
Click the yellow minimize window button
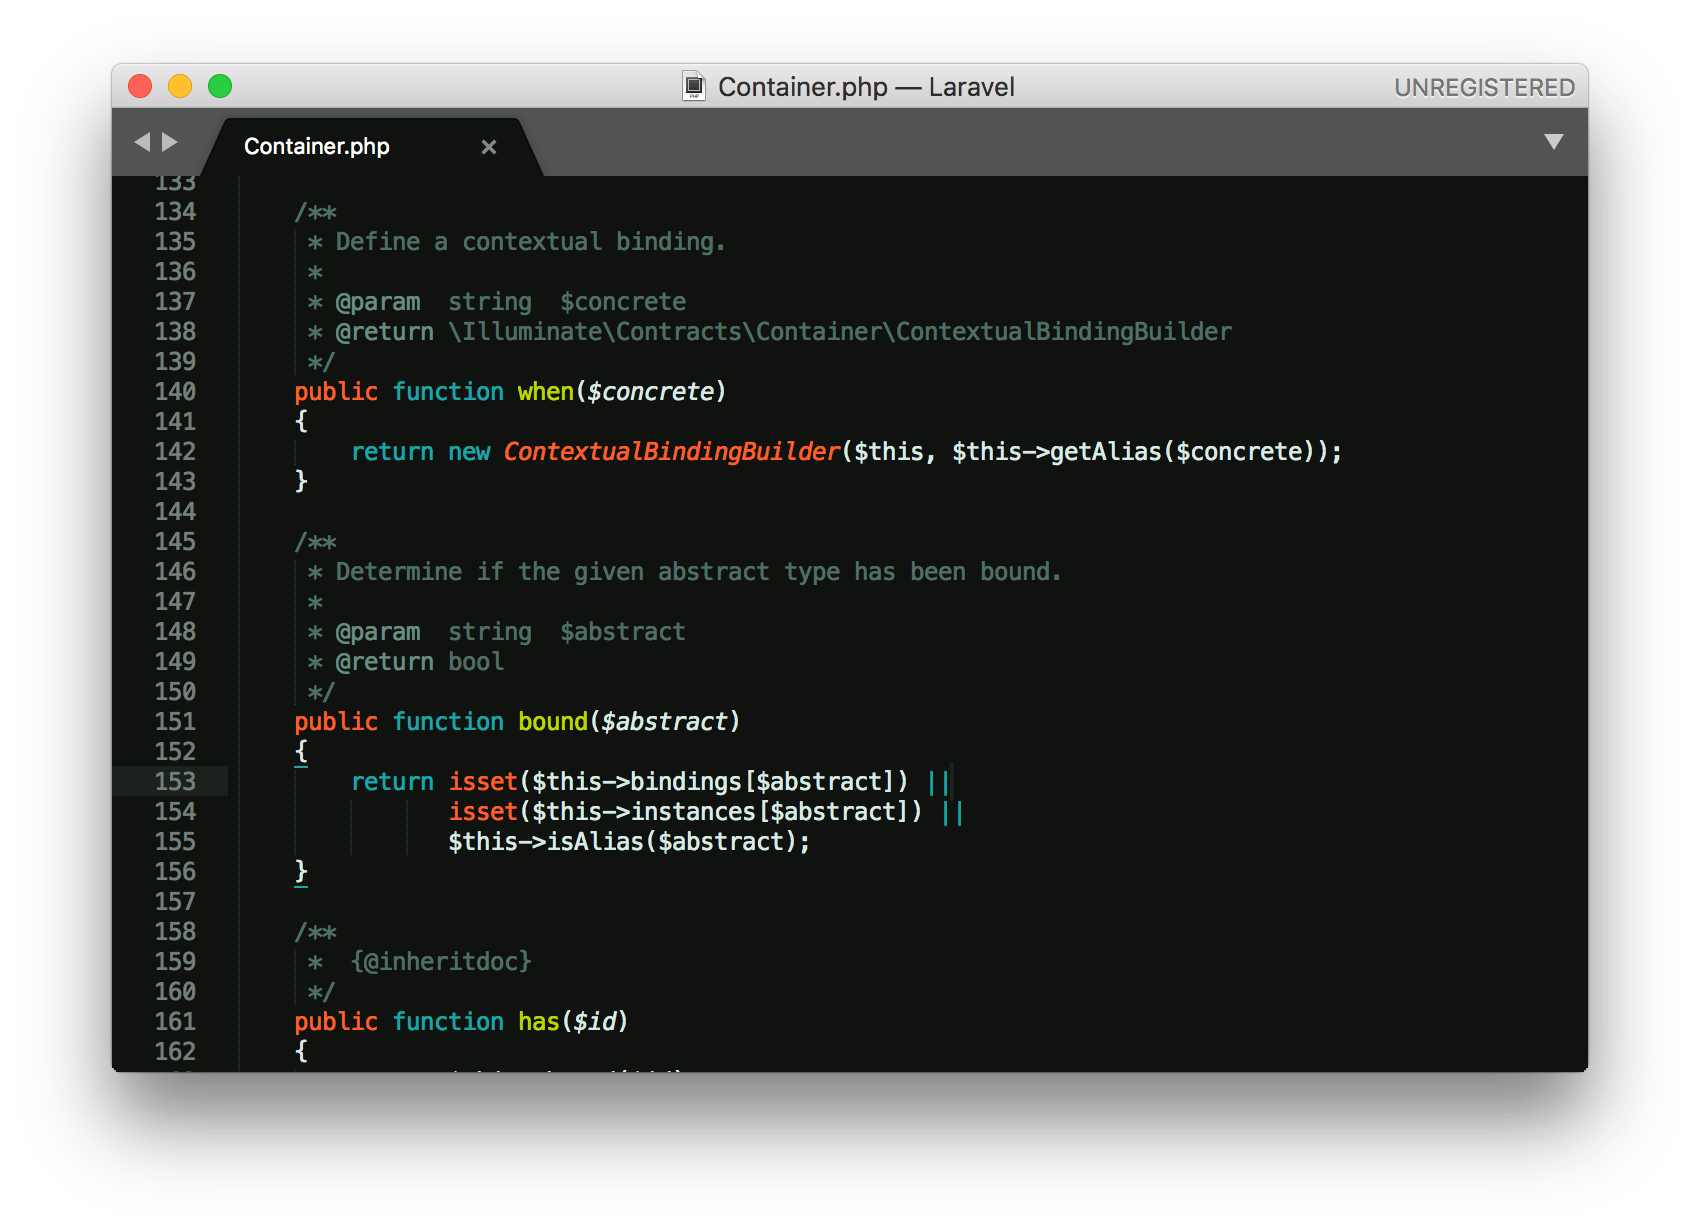click(179, 87)
